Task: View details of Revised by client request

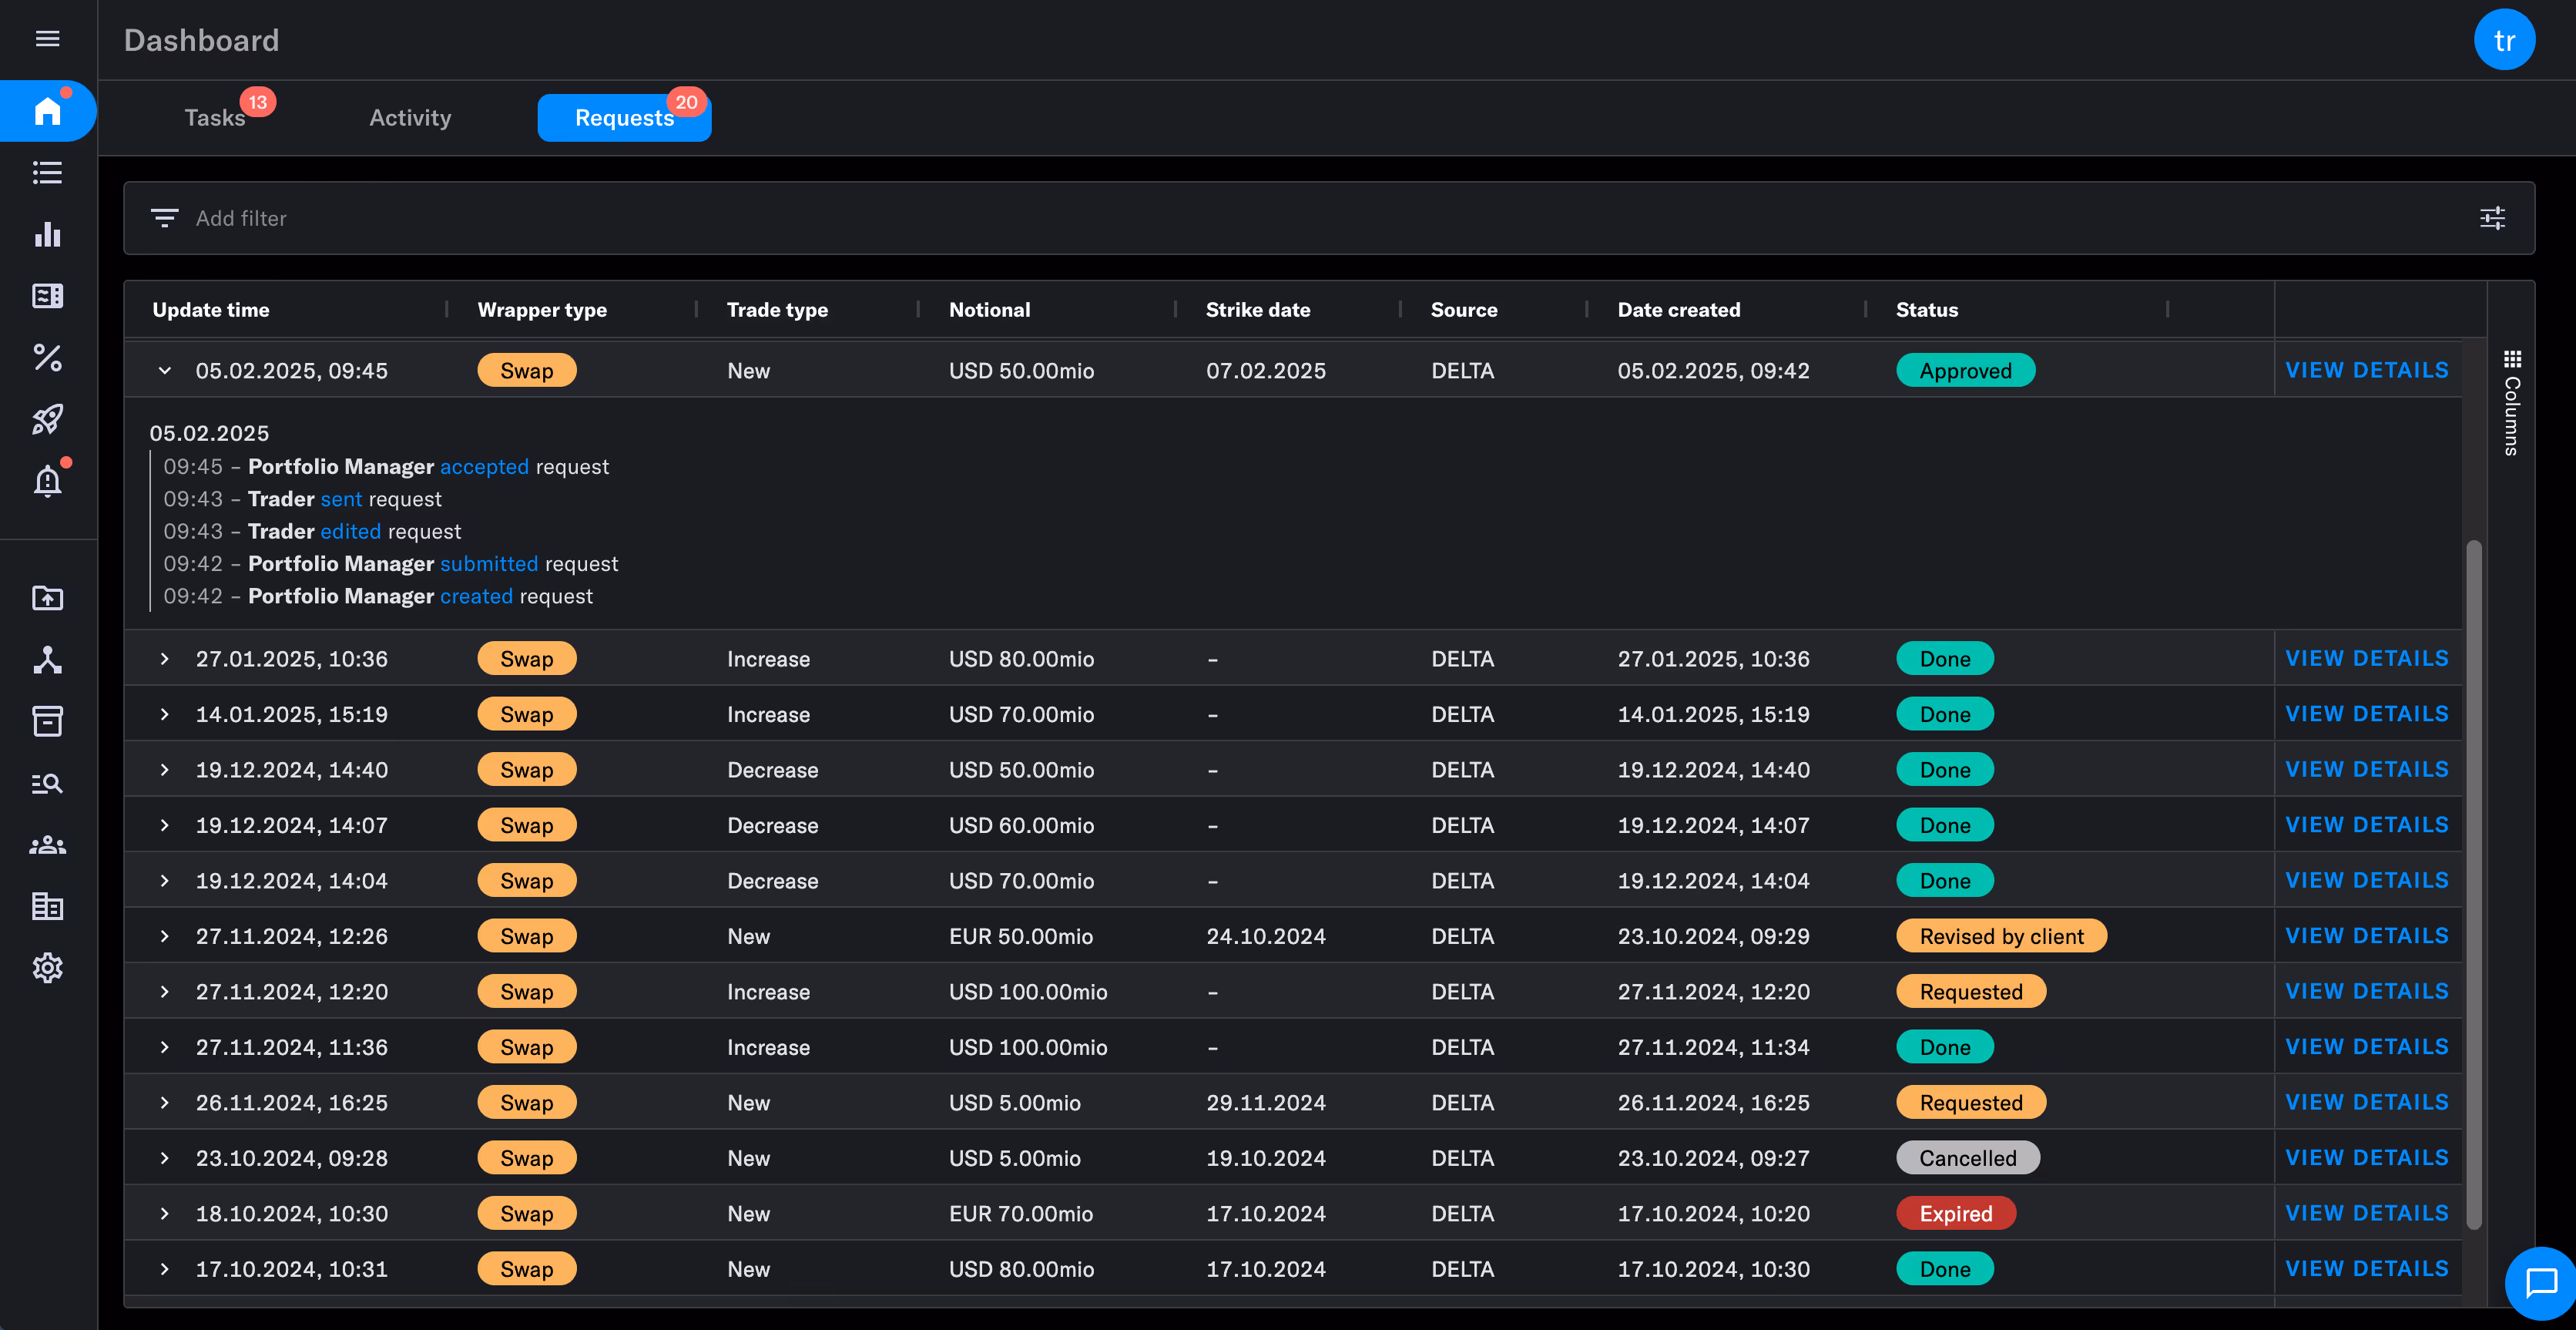Action: coord(2367,936)
